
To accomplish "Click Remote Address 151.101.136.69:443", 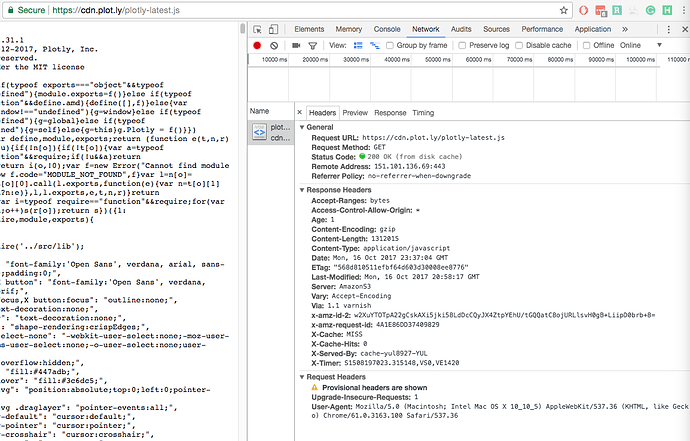I will coord(410,166).
